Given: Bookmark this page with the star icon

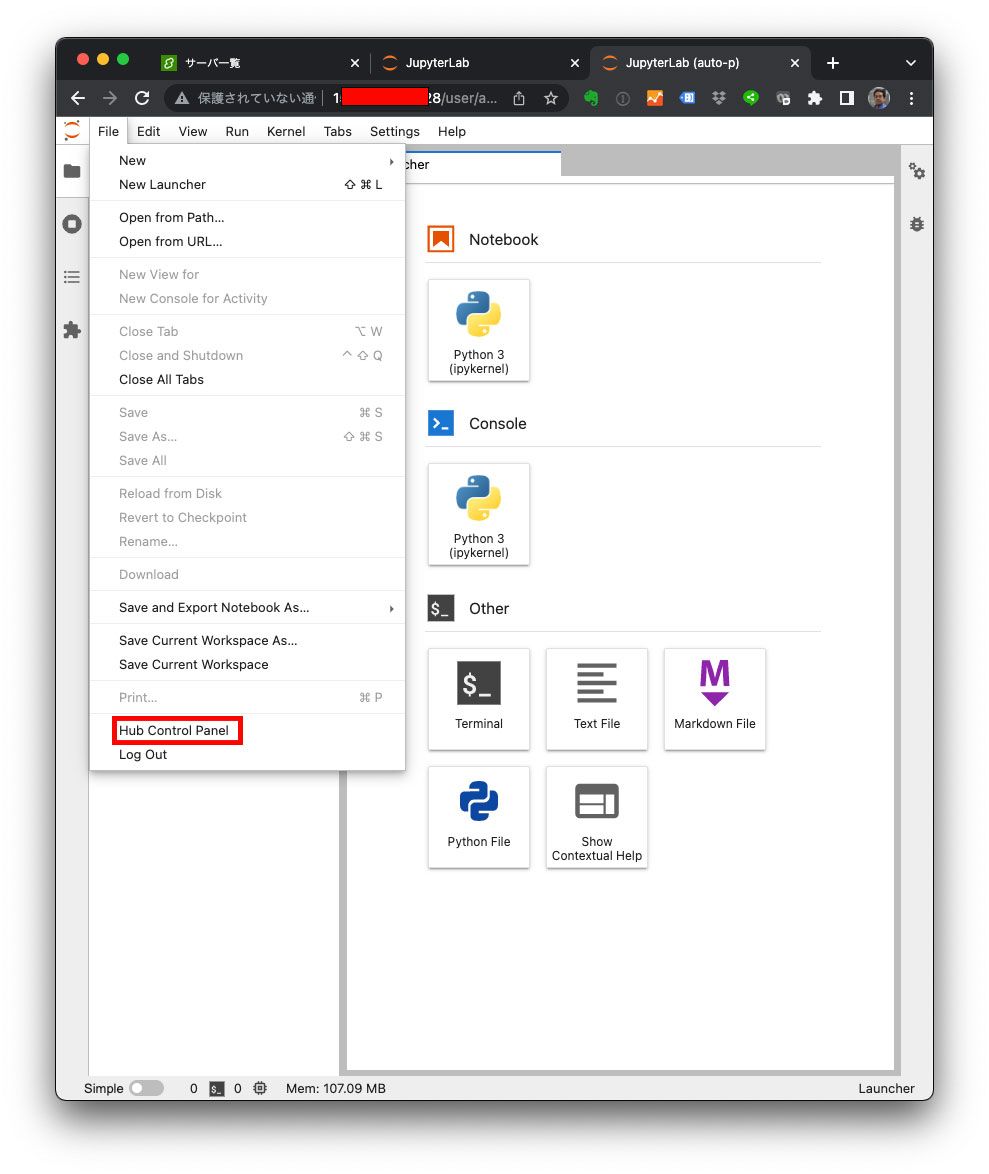Looking at the screenshot, I should (x=551, y=98).
